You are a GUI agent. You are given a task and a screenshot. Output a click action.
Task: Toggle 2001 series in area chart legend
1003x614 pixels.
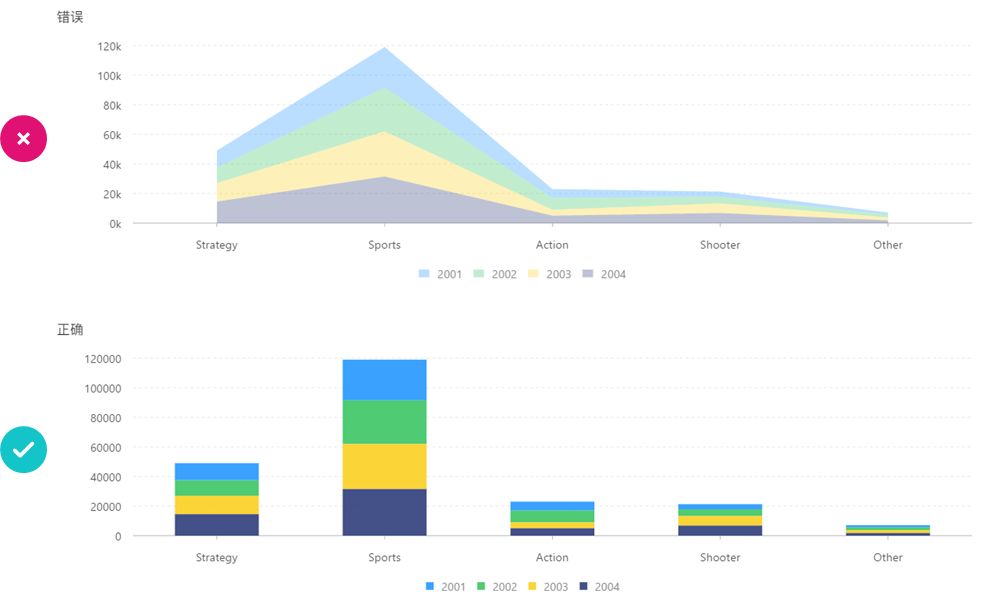coord(440,274)
